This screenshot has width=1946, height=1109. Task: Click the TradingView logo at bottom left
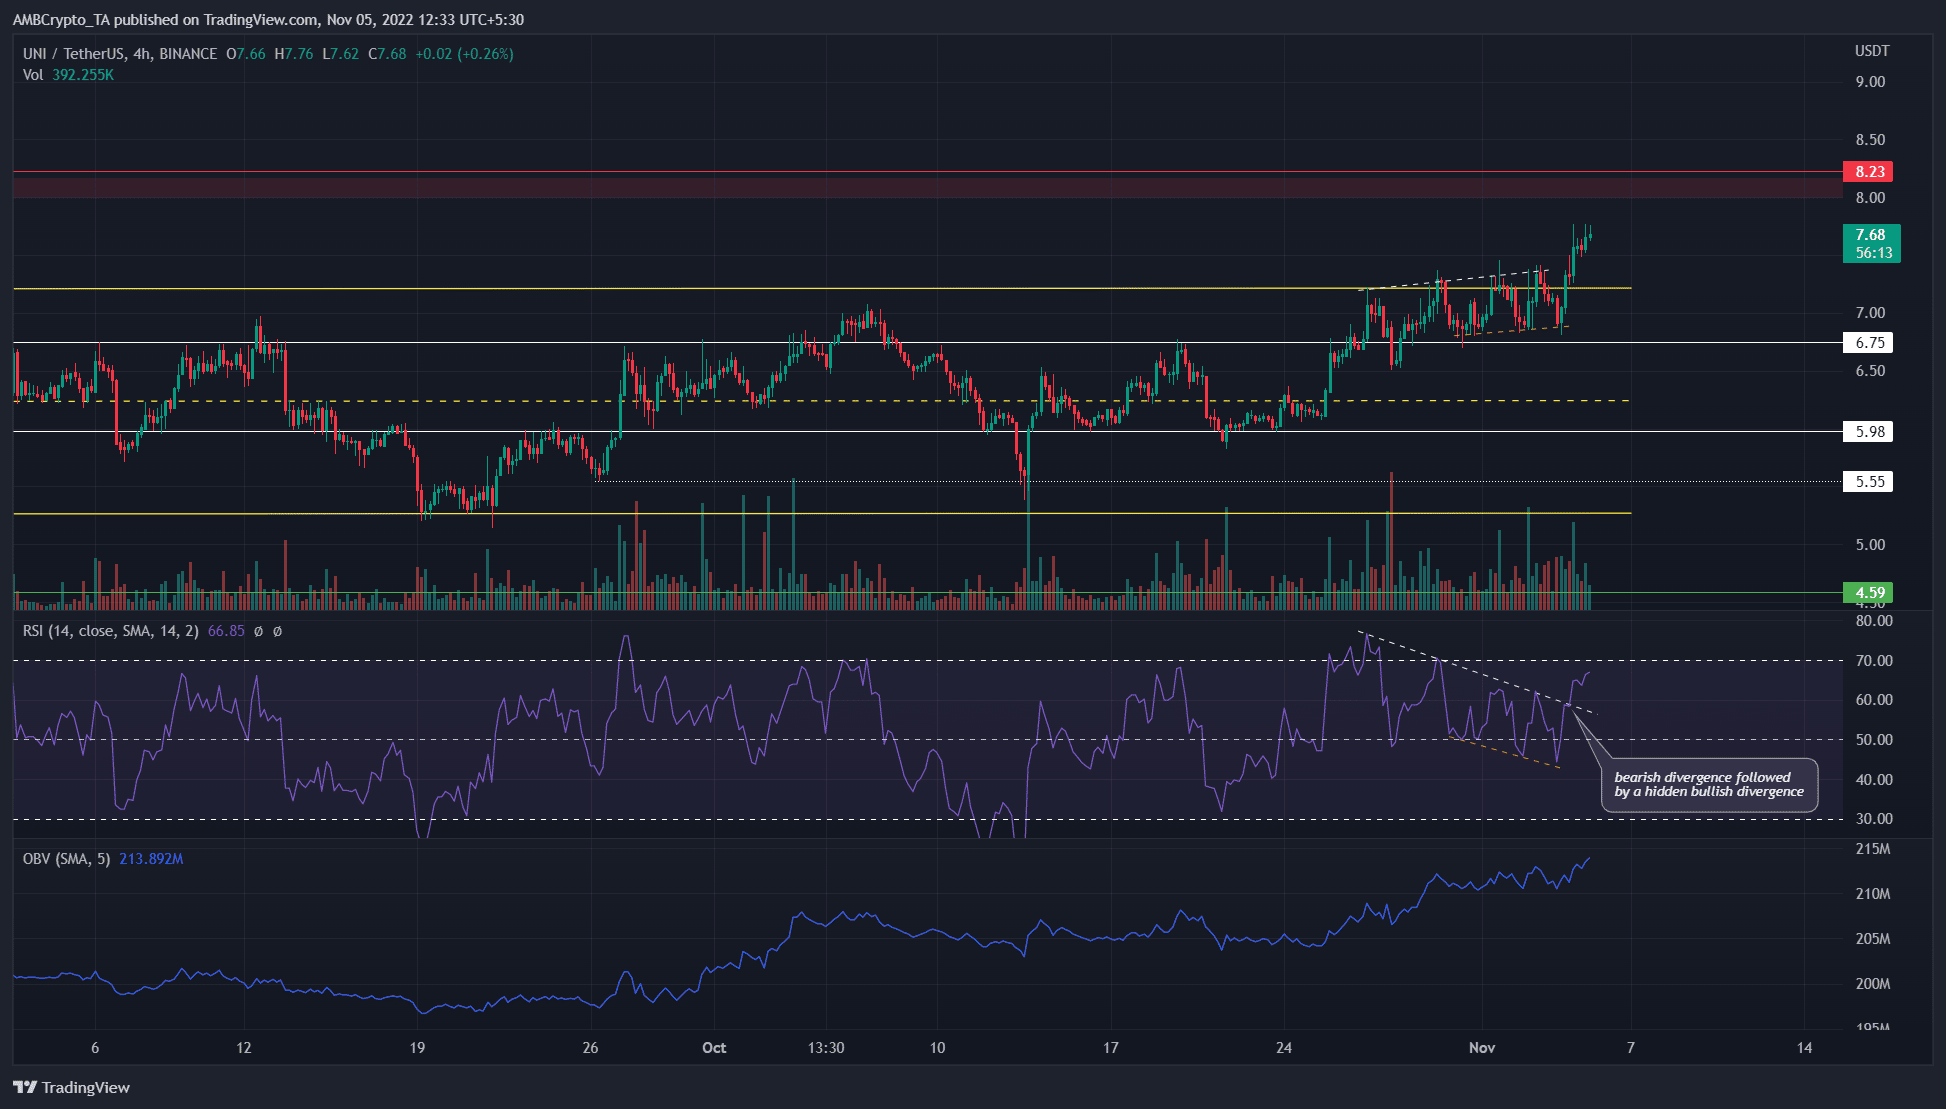(71, 1087)
